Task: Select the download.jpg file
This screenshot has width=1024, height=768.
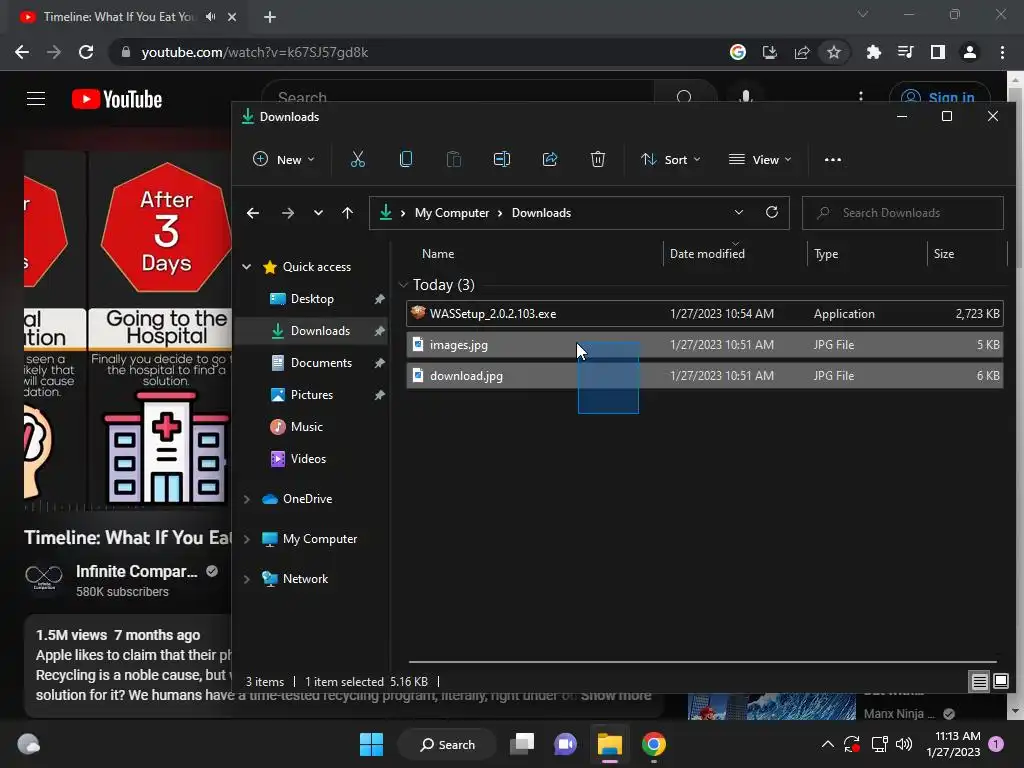Action: (704, 376)
